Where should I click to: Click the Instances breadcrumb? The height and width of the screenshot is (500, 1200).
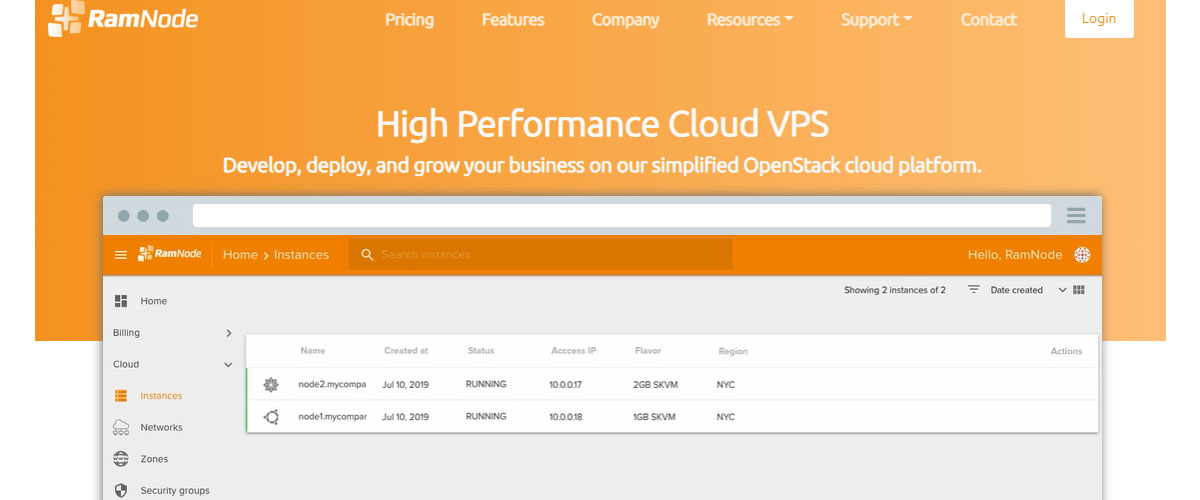301,255
